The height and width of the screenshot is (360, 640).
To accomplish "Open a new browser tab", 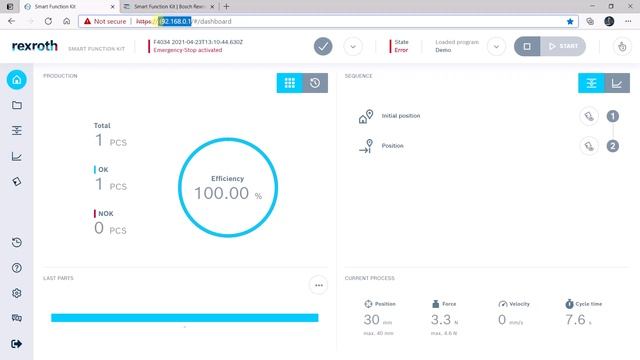I will pos(227,7).
